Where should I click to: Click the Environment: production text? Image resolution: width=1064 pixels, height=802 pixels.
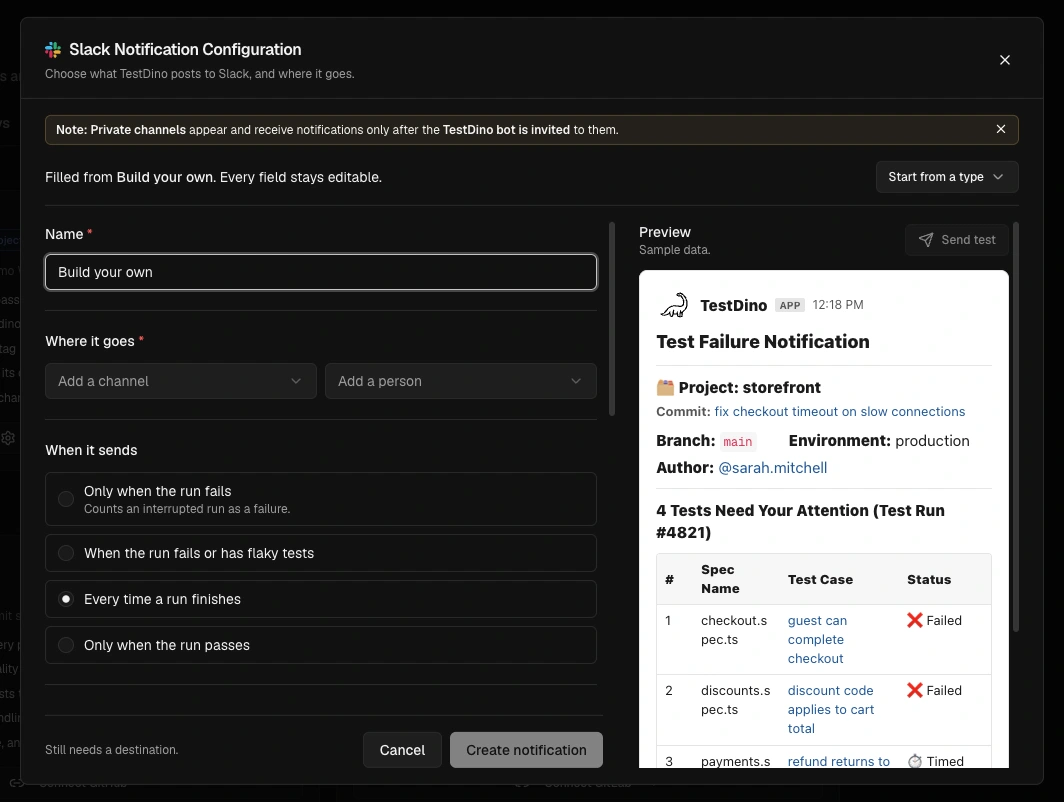coord(879,441)
